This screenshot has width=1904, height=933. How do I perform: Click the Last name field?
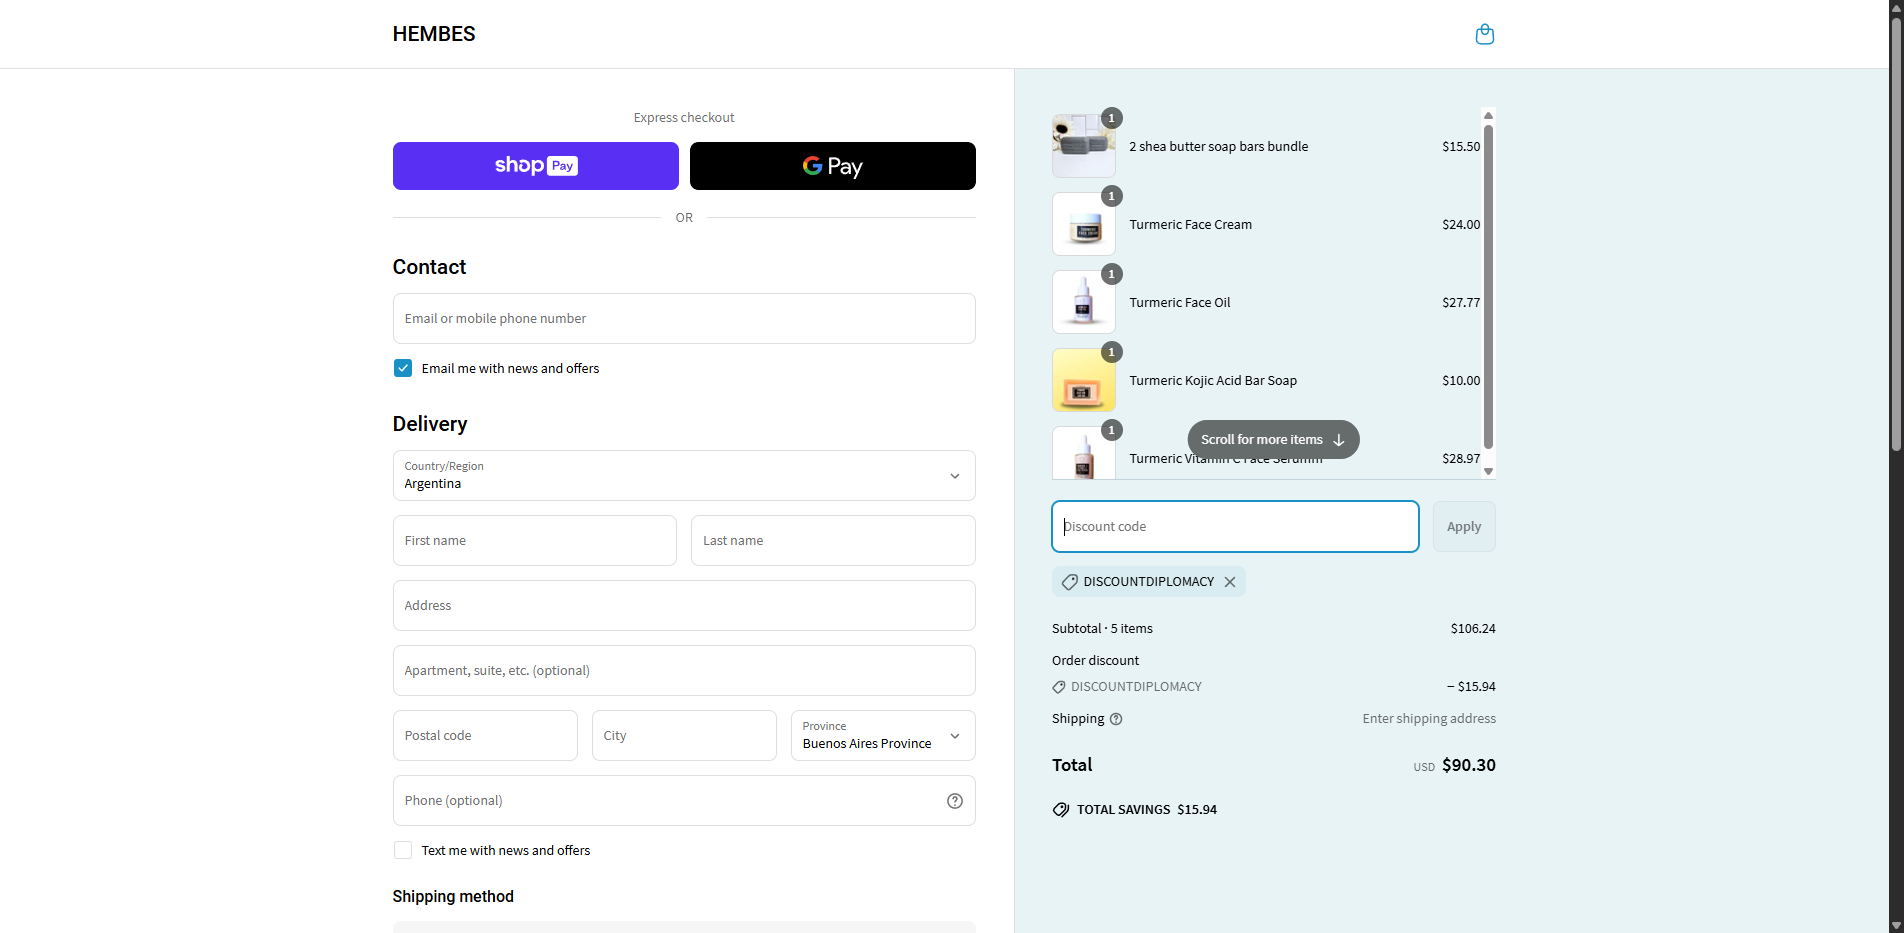tap(833, 541)
